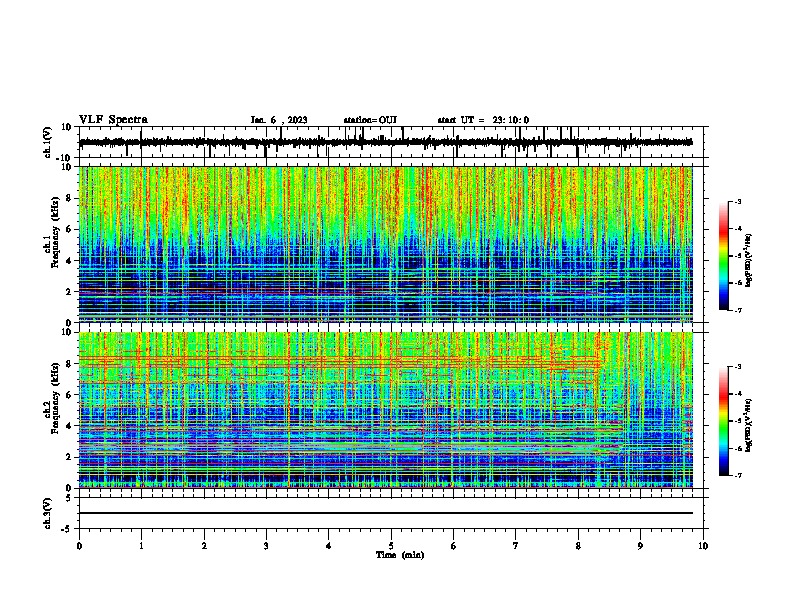Click the ch.1 spectrogram color scale bar

click(x=724, y=256)
